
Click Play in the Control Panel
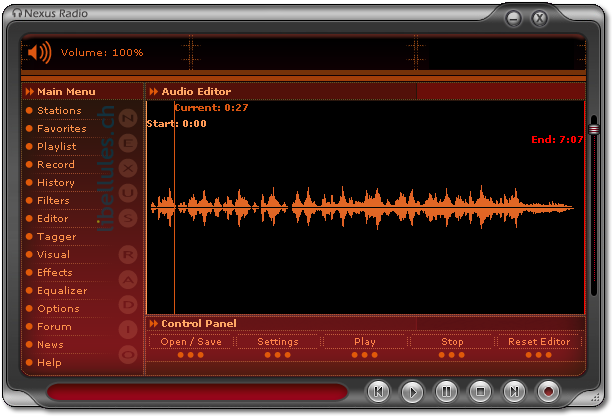pos(365,342)
